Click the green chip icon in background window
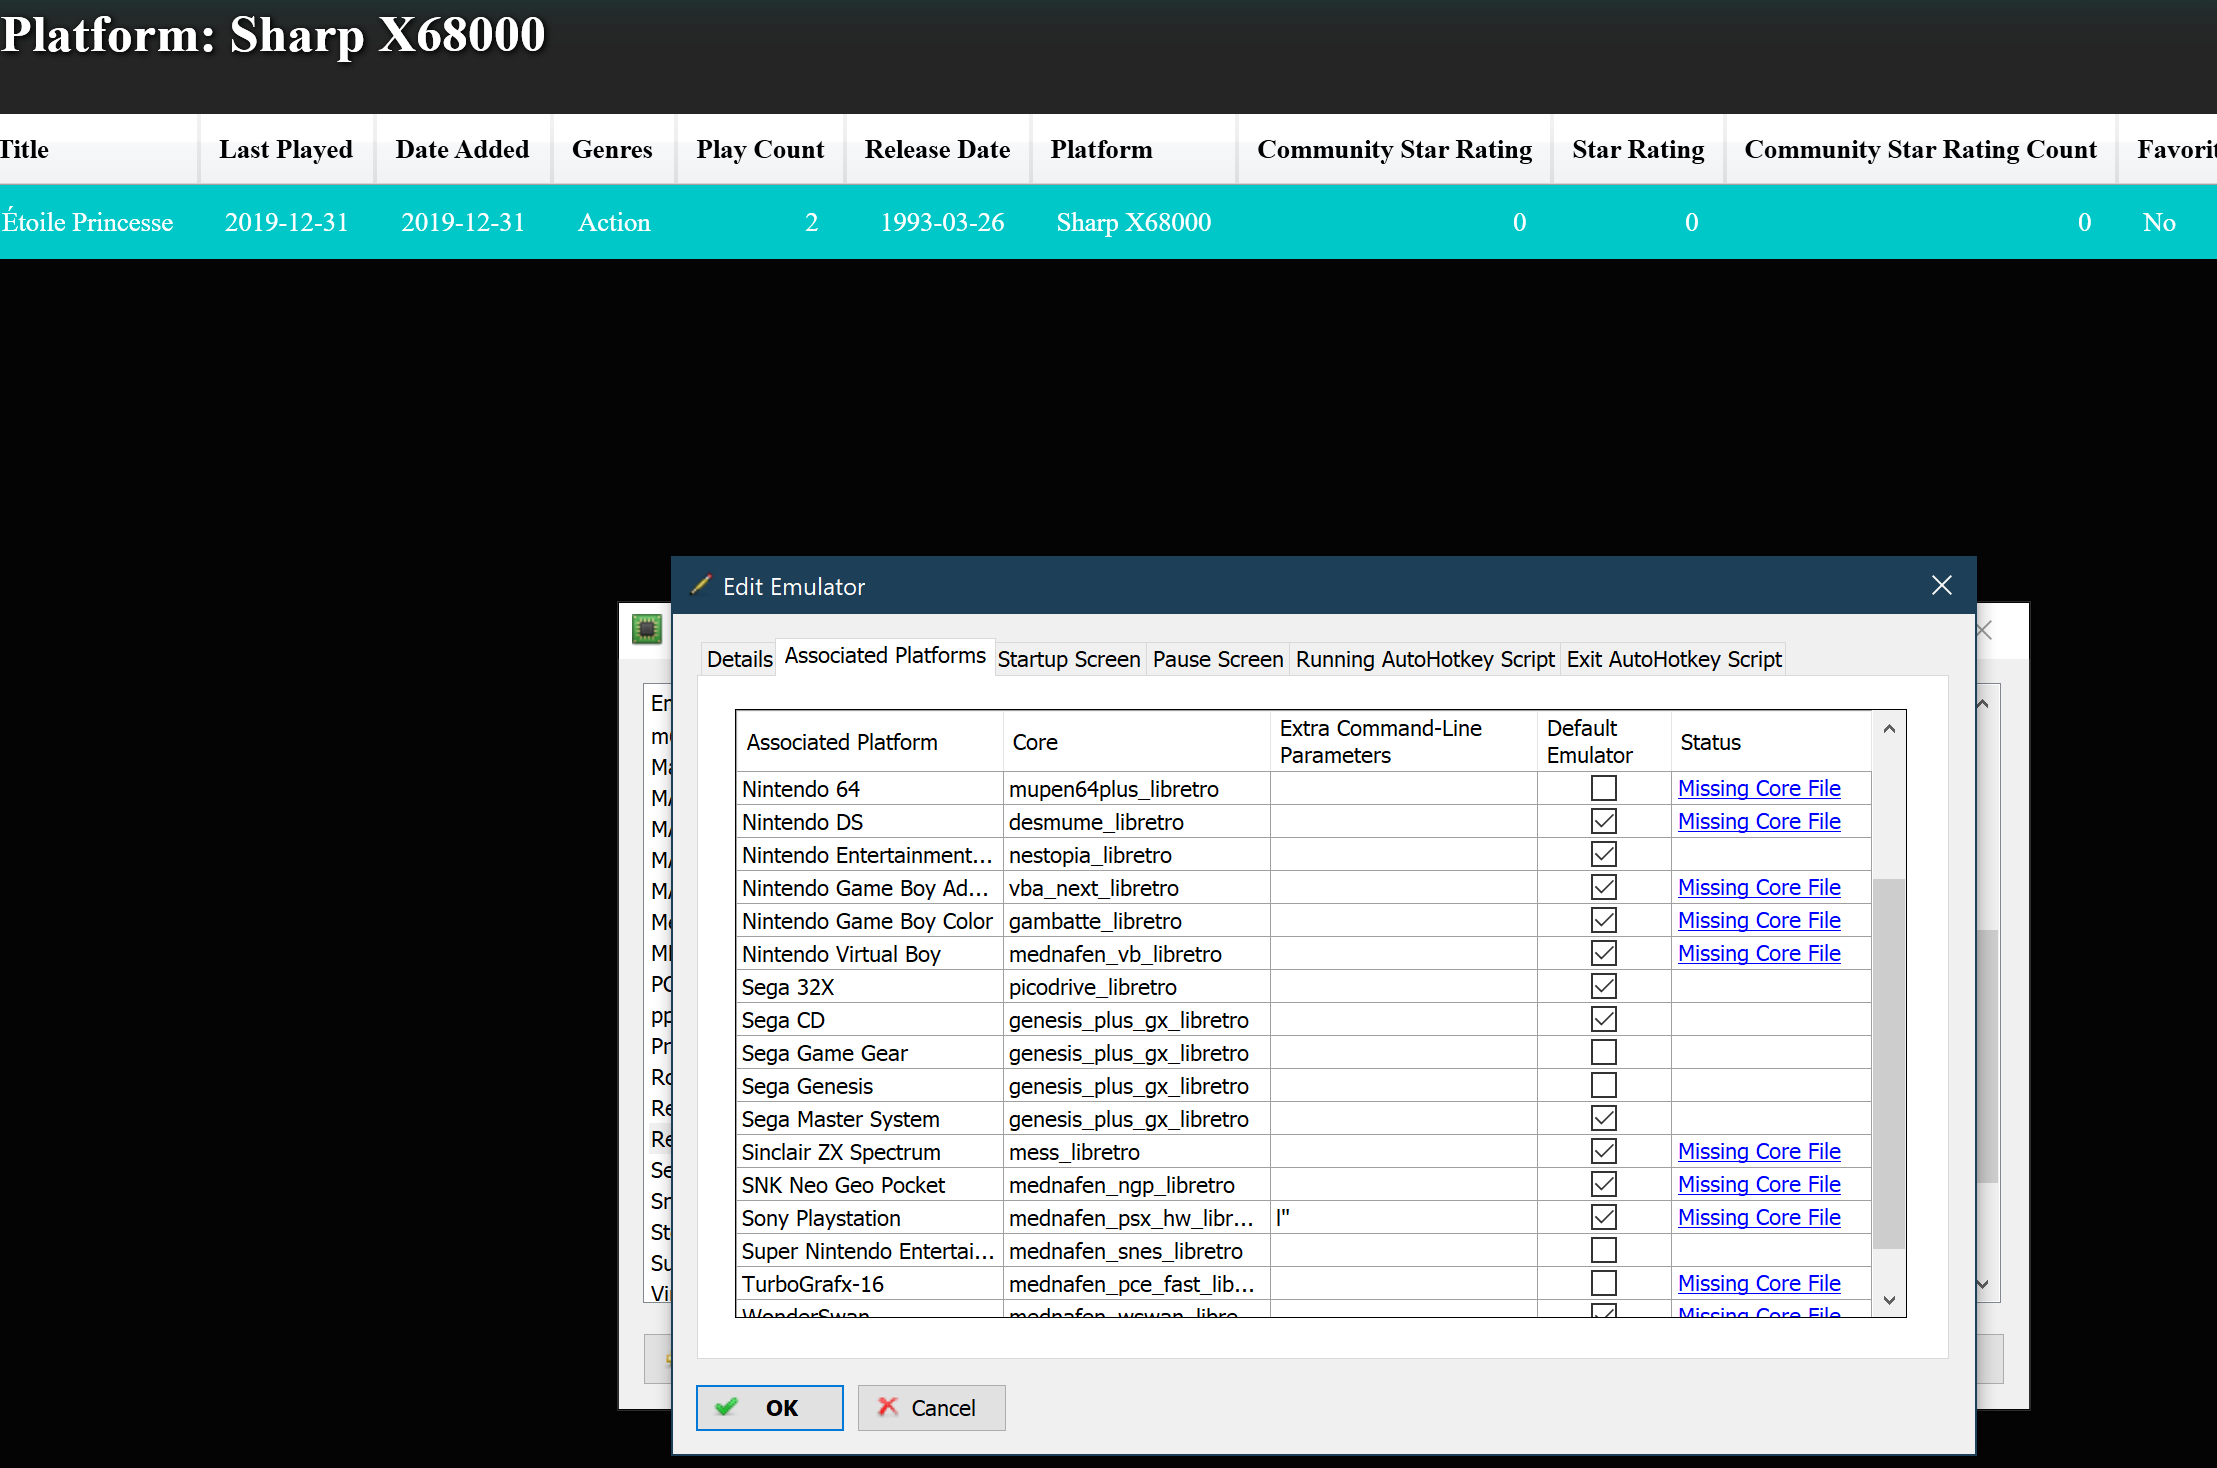Viewport: 2217px width, 1468px height. (x=647, y=629)
